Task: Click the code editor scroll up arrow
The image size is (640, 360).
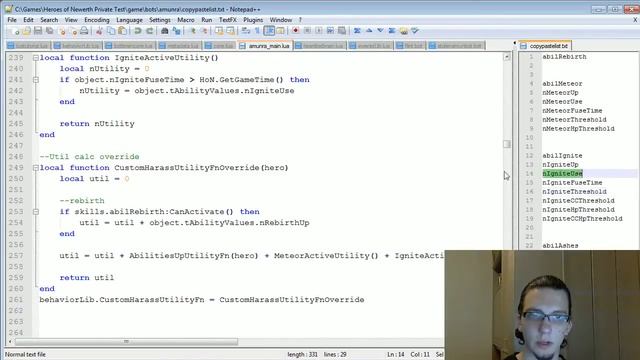Action: tap(507, 57)
